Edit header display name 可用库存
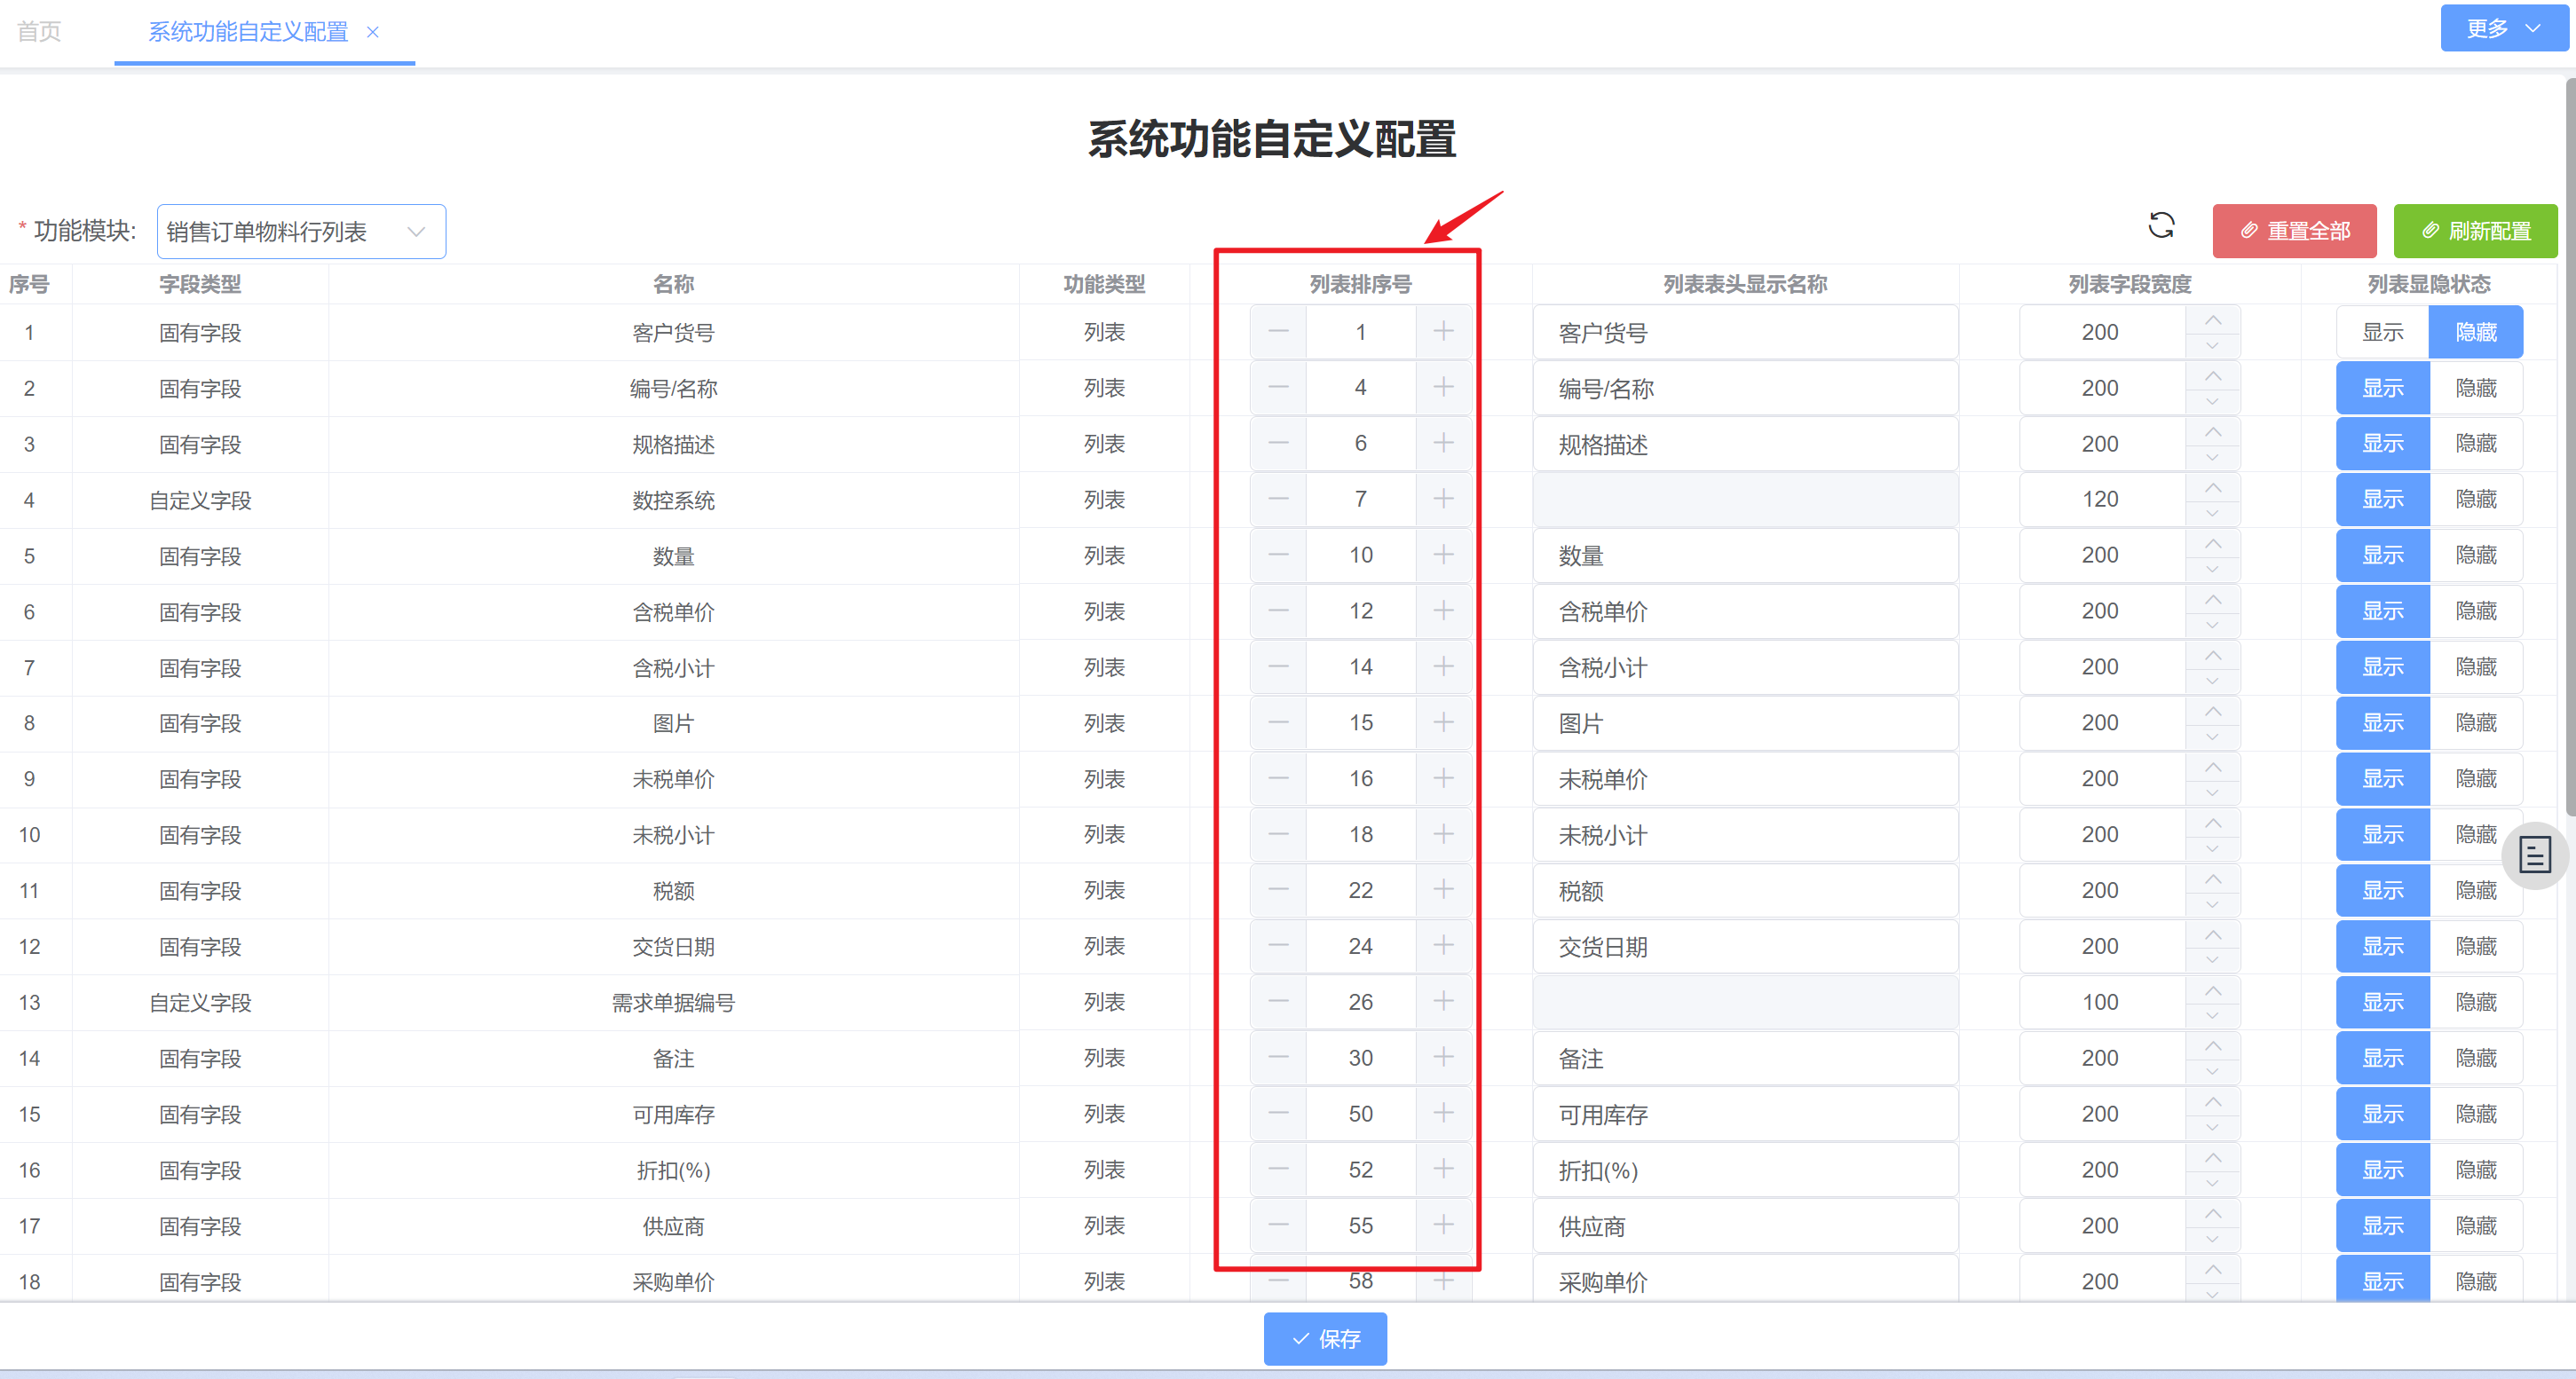 [x=1745, y=1114]
